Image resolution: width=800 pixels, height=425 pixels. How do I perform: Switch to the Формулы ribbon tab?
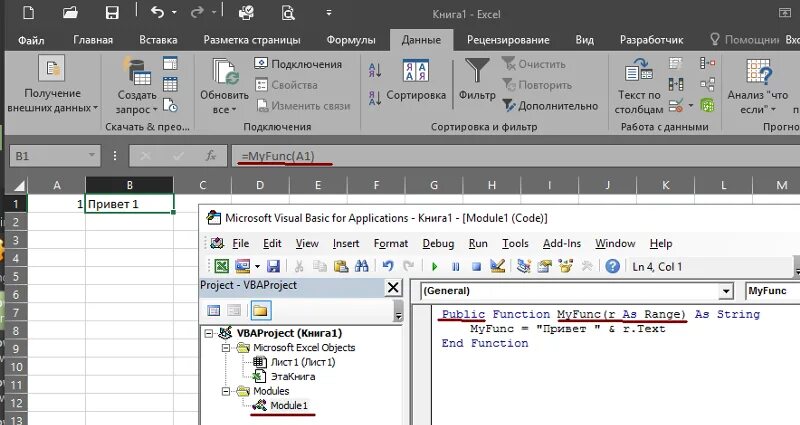(351, 40)
